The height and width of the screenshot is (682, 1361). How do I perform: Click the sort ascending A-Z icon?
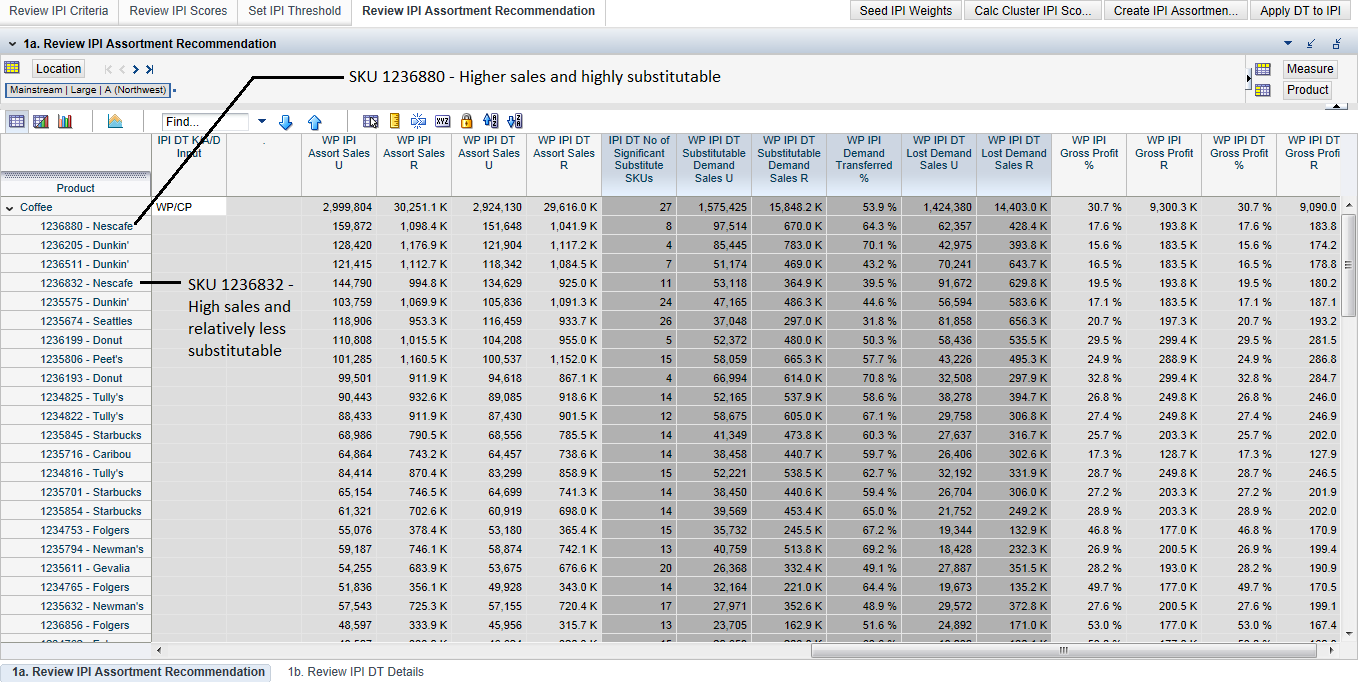coord(490,121)
